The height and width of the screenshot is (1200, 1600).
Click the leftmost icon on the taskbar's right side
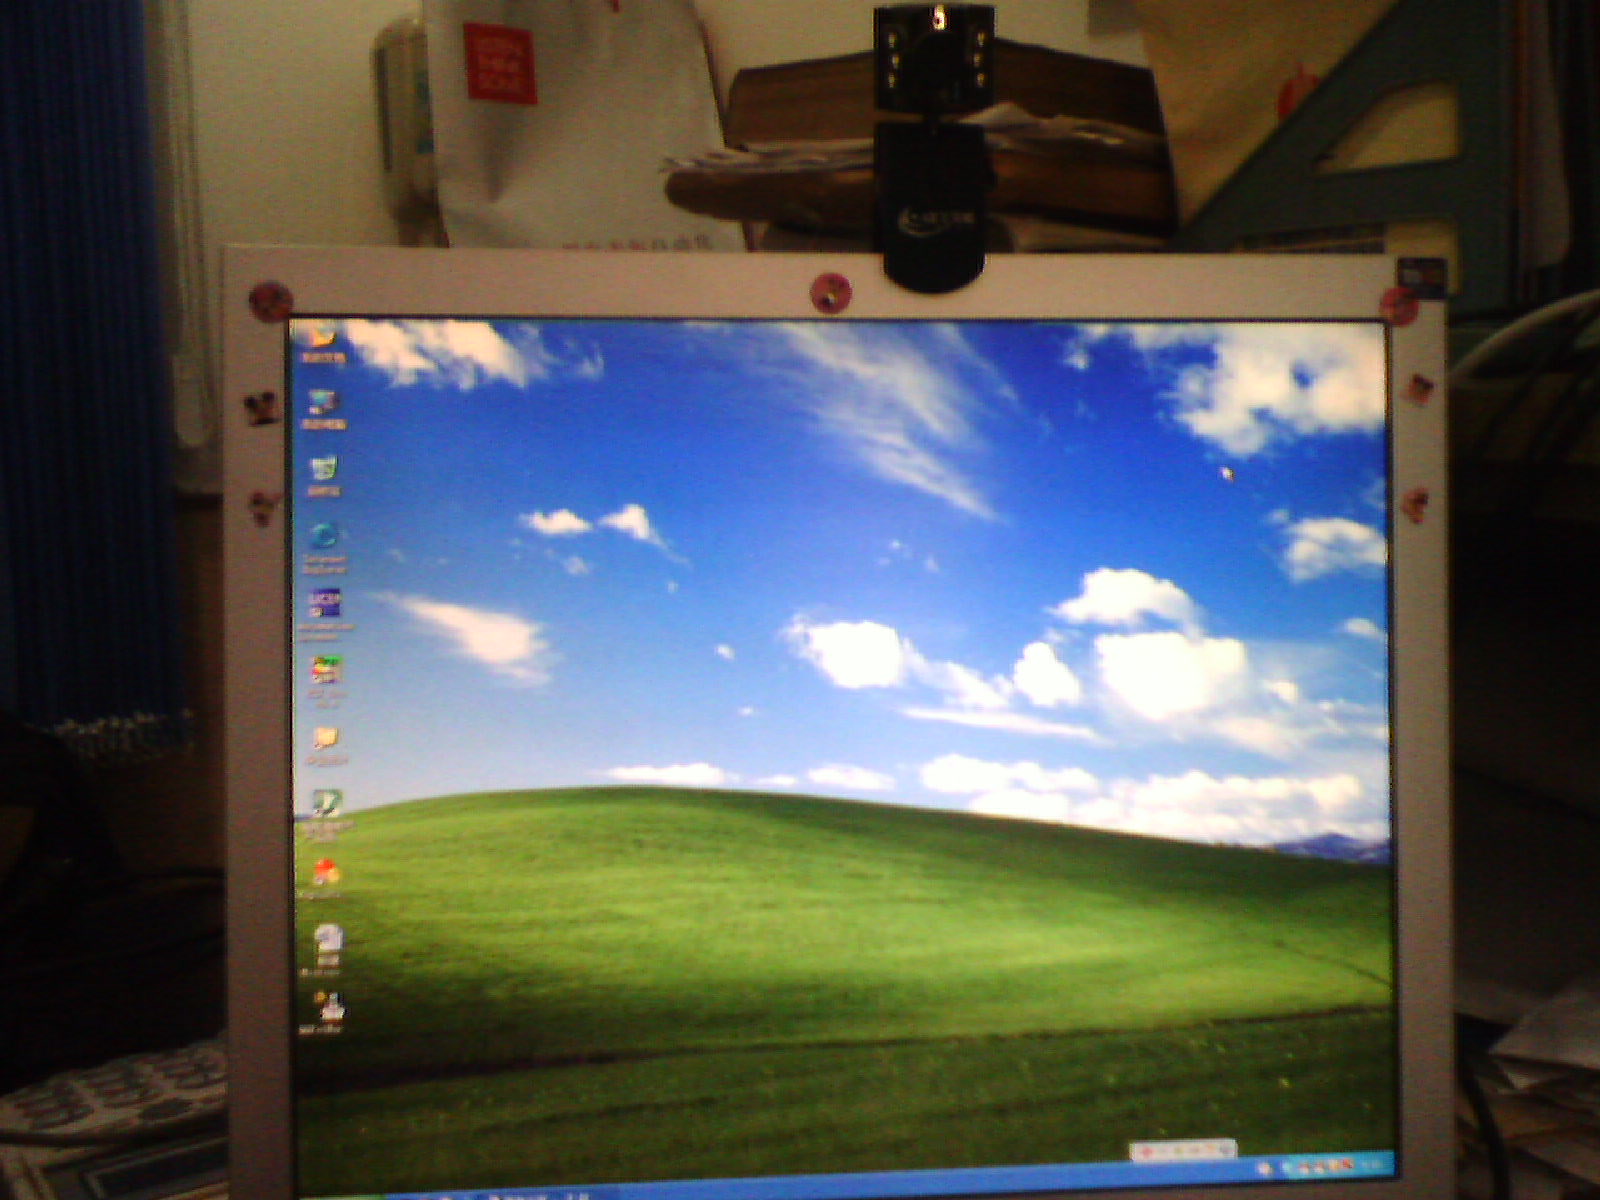click(x=1265, y=1167)
